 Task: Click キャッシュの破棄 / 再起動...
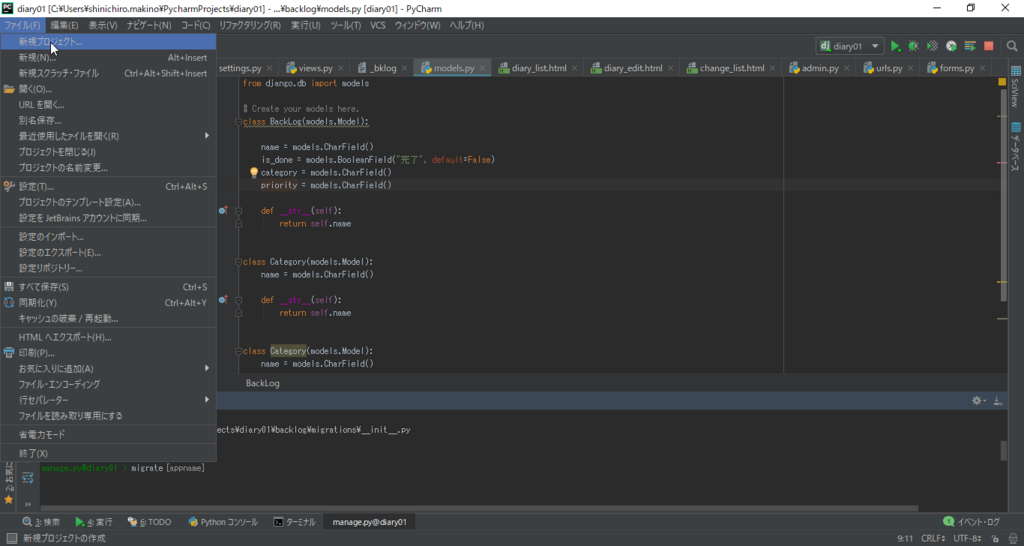coord(108,318)
